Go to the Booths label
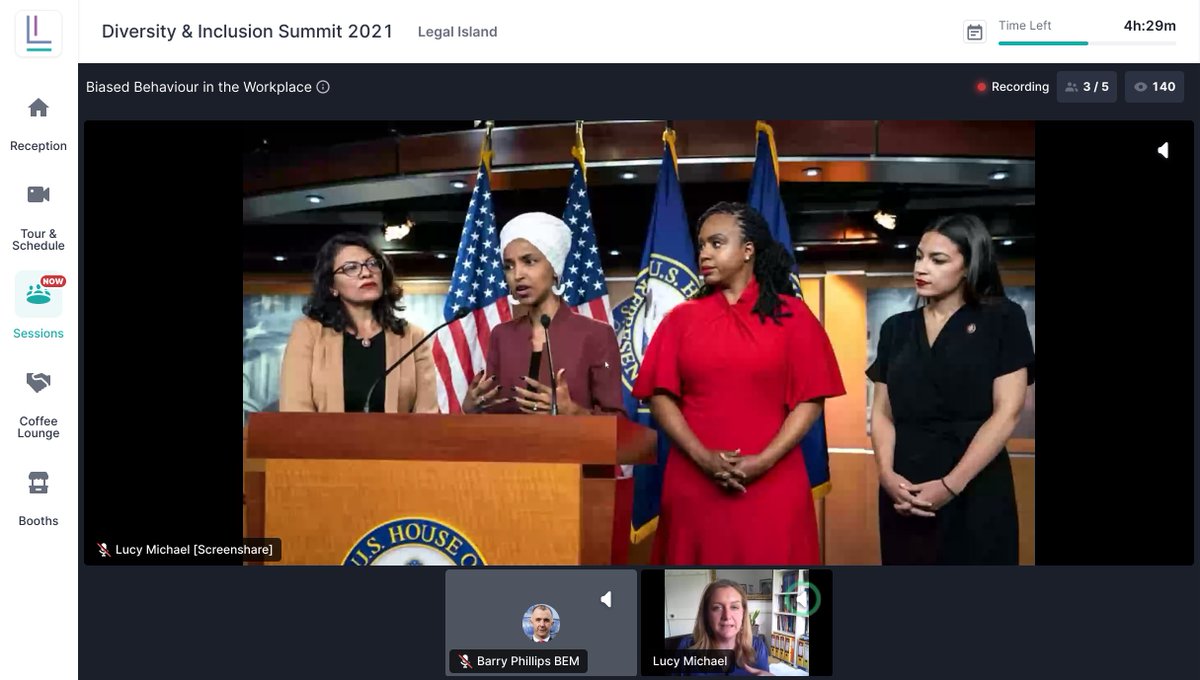The width and height of the screenshot is (1200, 680). click(x=38, y=521)
